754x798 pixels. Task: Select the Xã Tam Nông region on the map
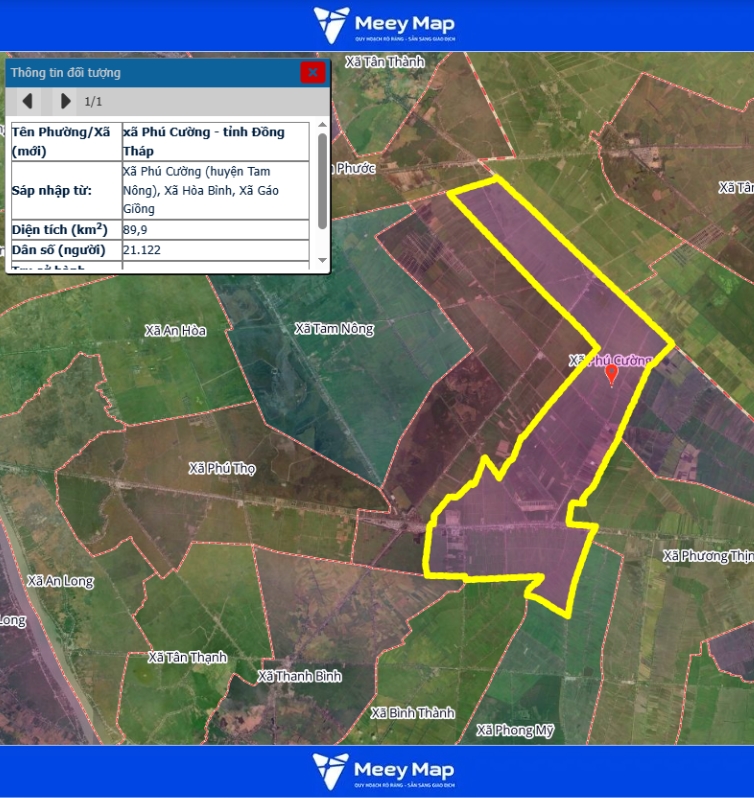coord(334,329)
